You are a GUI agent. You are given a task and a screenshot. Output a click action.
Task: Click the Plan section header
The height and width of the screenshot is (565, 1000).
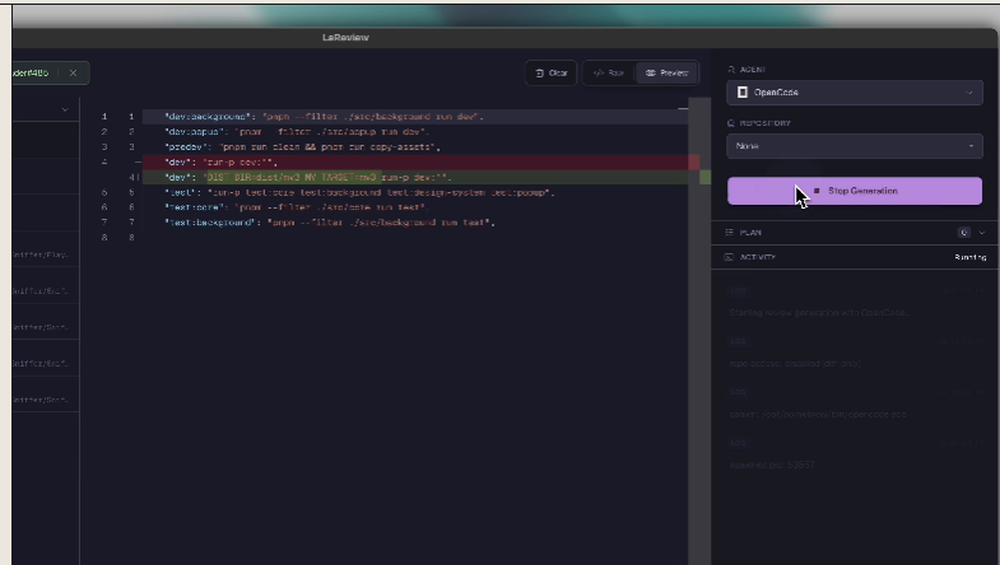[855, 233]
